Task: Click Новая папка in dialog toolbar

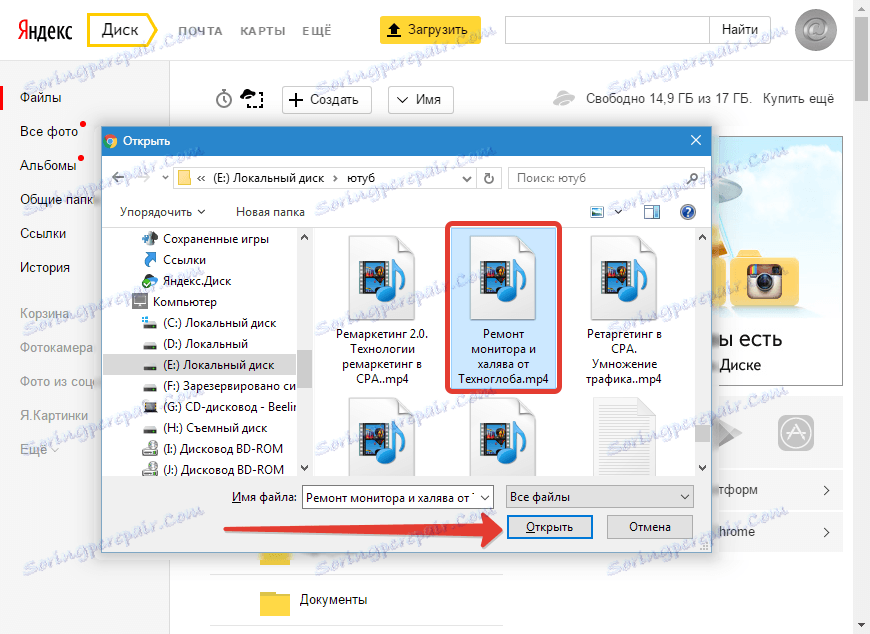Action: click(270, 212)
